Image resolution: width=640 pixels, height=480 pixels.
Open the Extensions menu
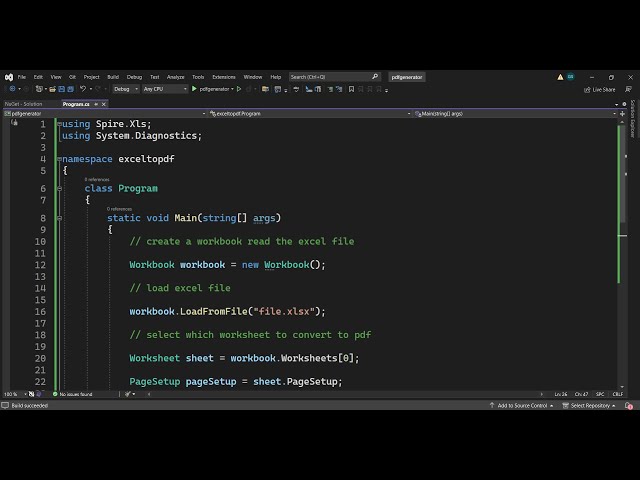tap(224, 77)
